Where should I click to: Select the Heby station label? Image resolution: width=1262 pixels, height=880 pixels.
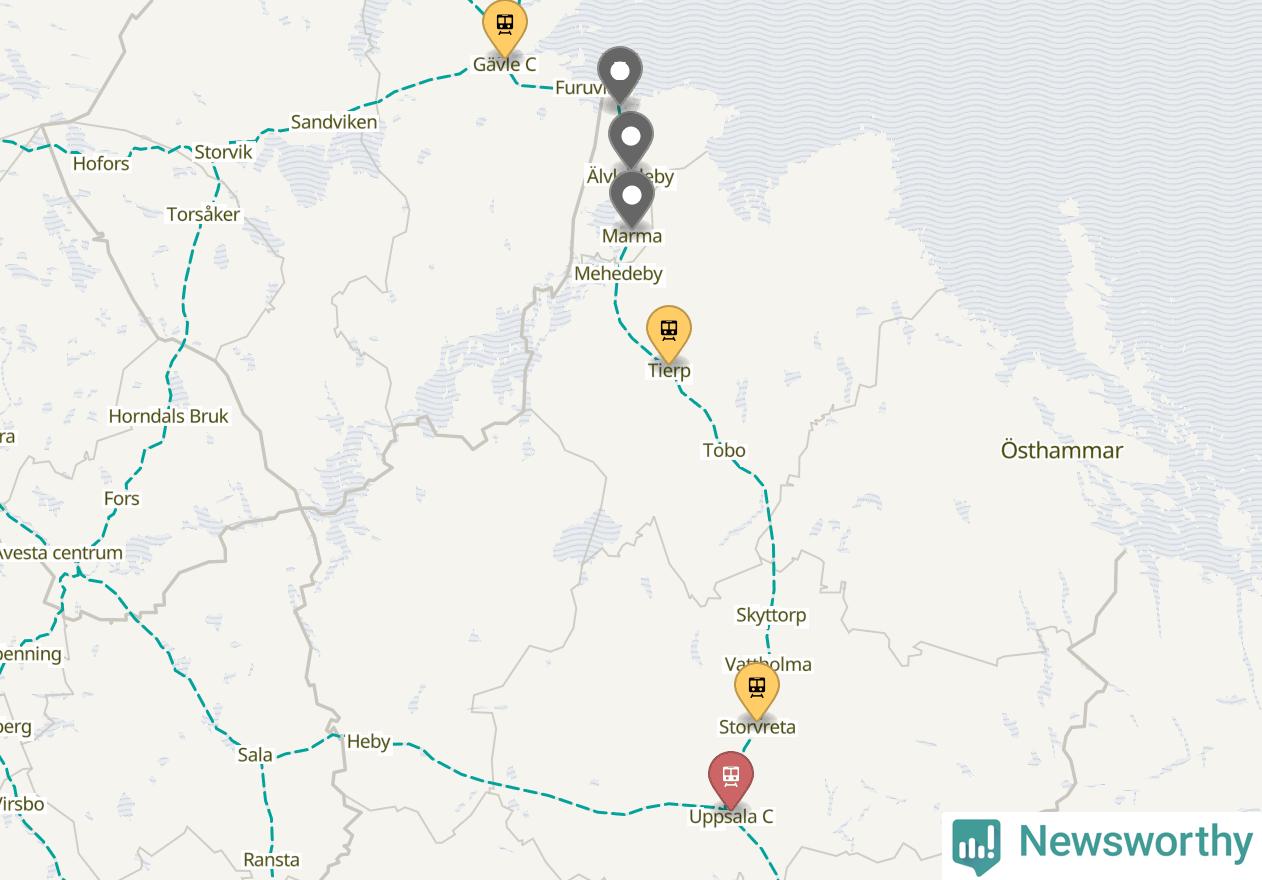(x=368, y=742)
